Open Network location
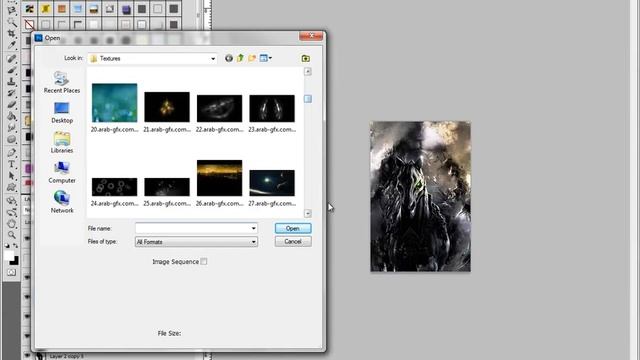 [x=62, y=202]
